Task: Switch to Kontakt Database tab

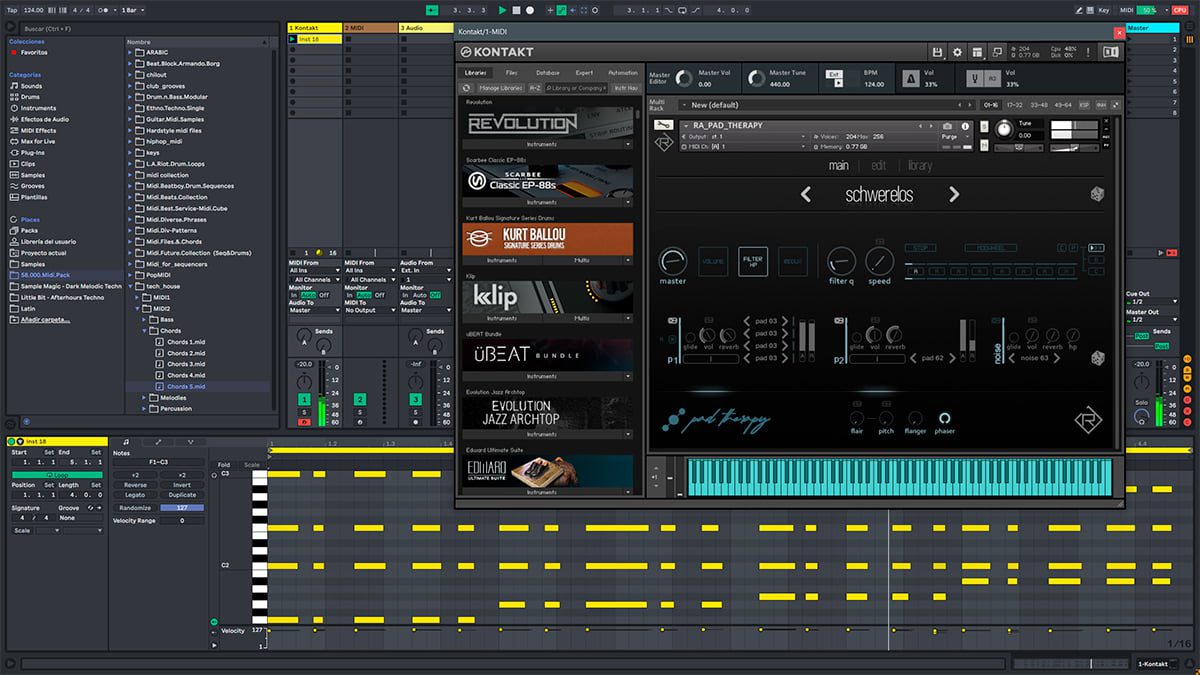Action: point(547,73)
